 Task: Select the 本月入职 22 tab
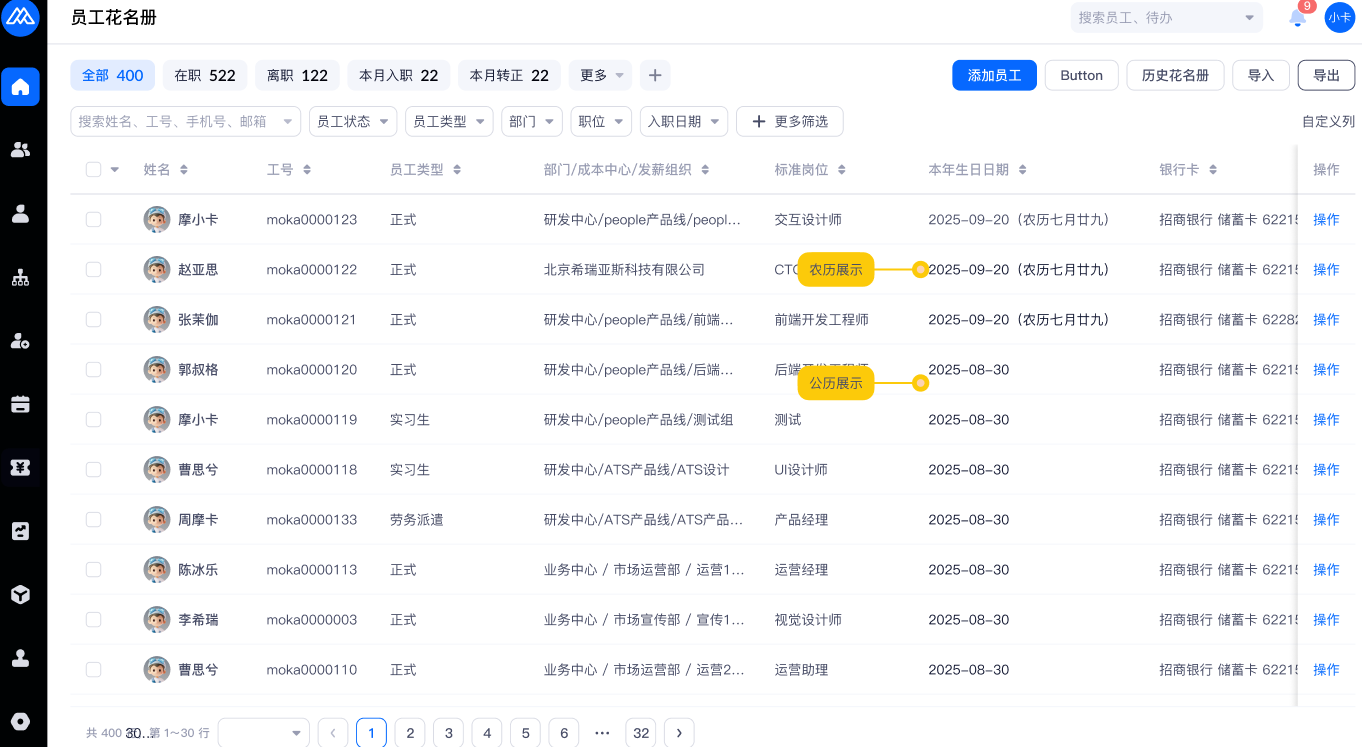[x=398, y=75]
